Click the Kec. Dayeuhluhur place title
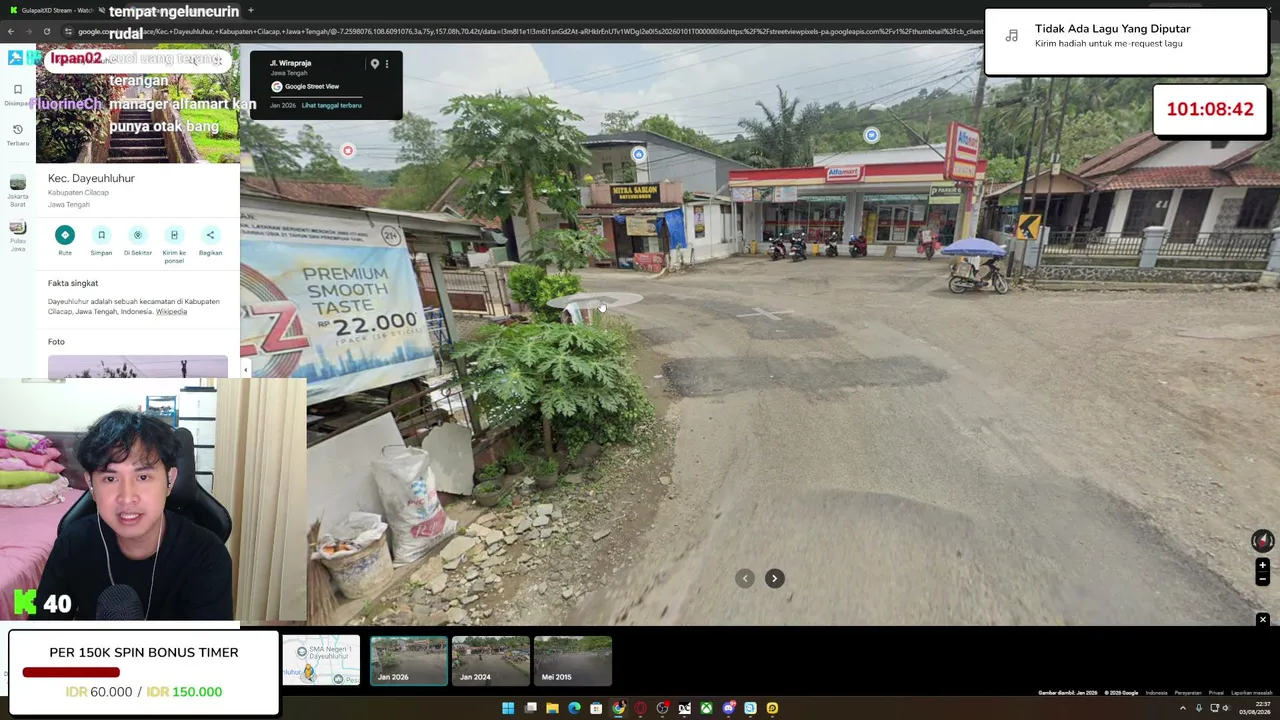This screenshot has width=1280, height=720. (91, 178)
